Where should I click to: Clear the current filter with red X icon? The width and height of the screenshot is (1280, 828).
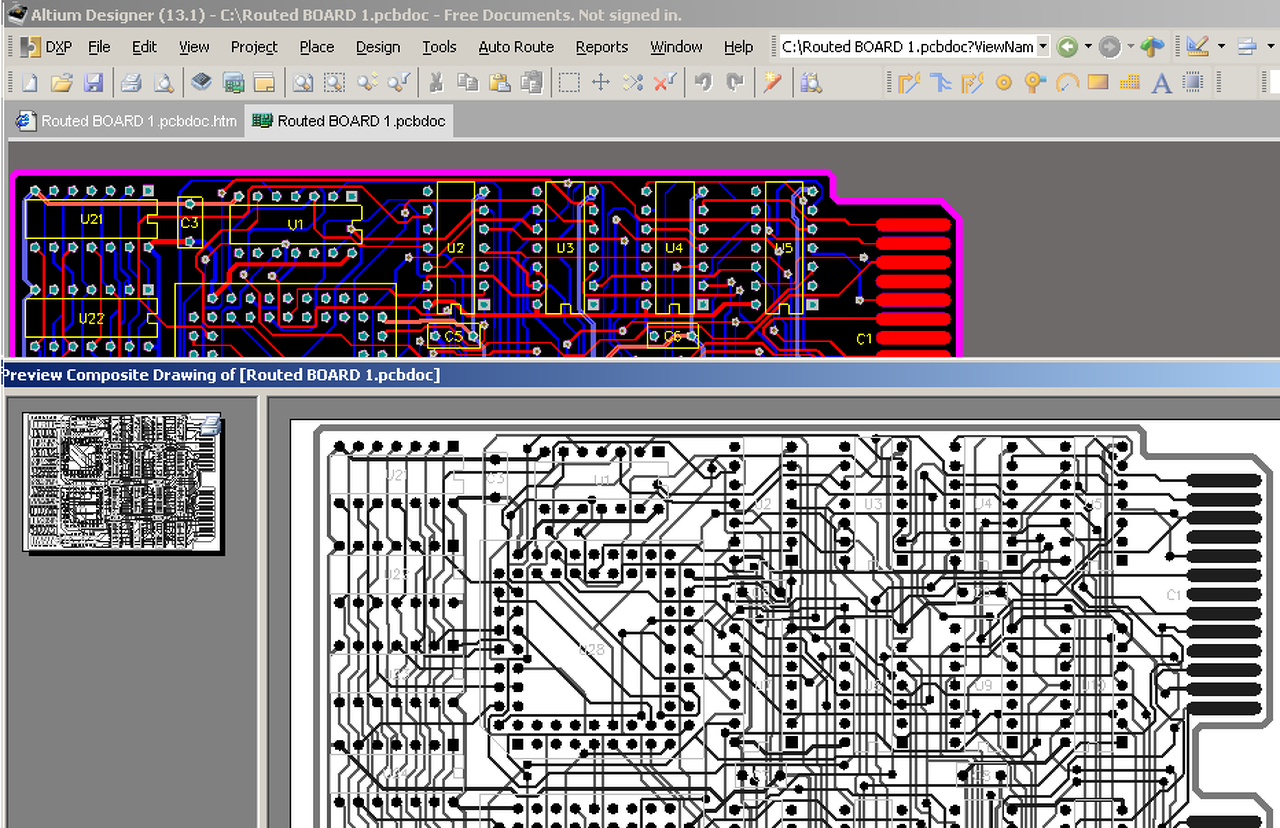[665, 82]
